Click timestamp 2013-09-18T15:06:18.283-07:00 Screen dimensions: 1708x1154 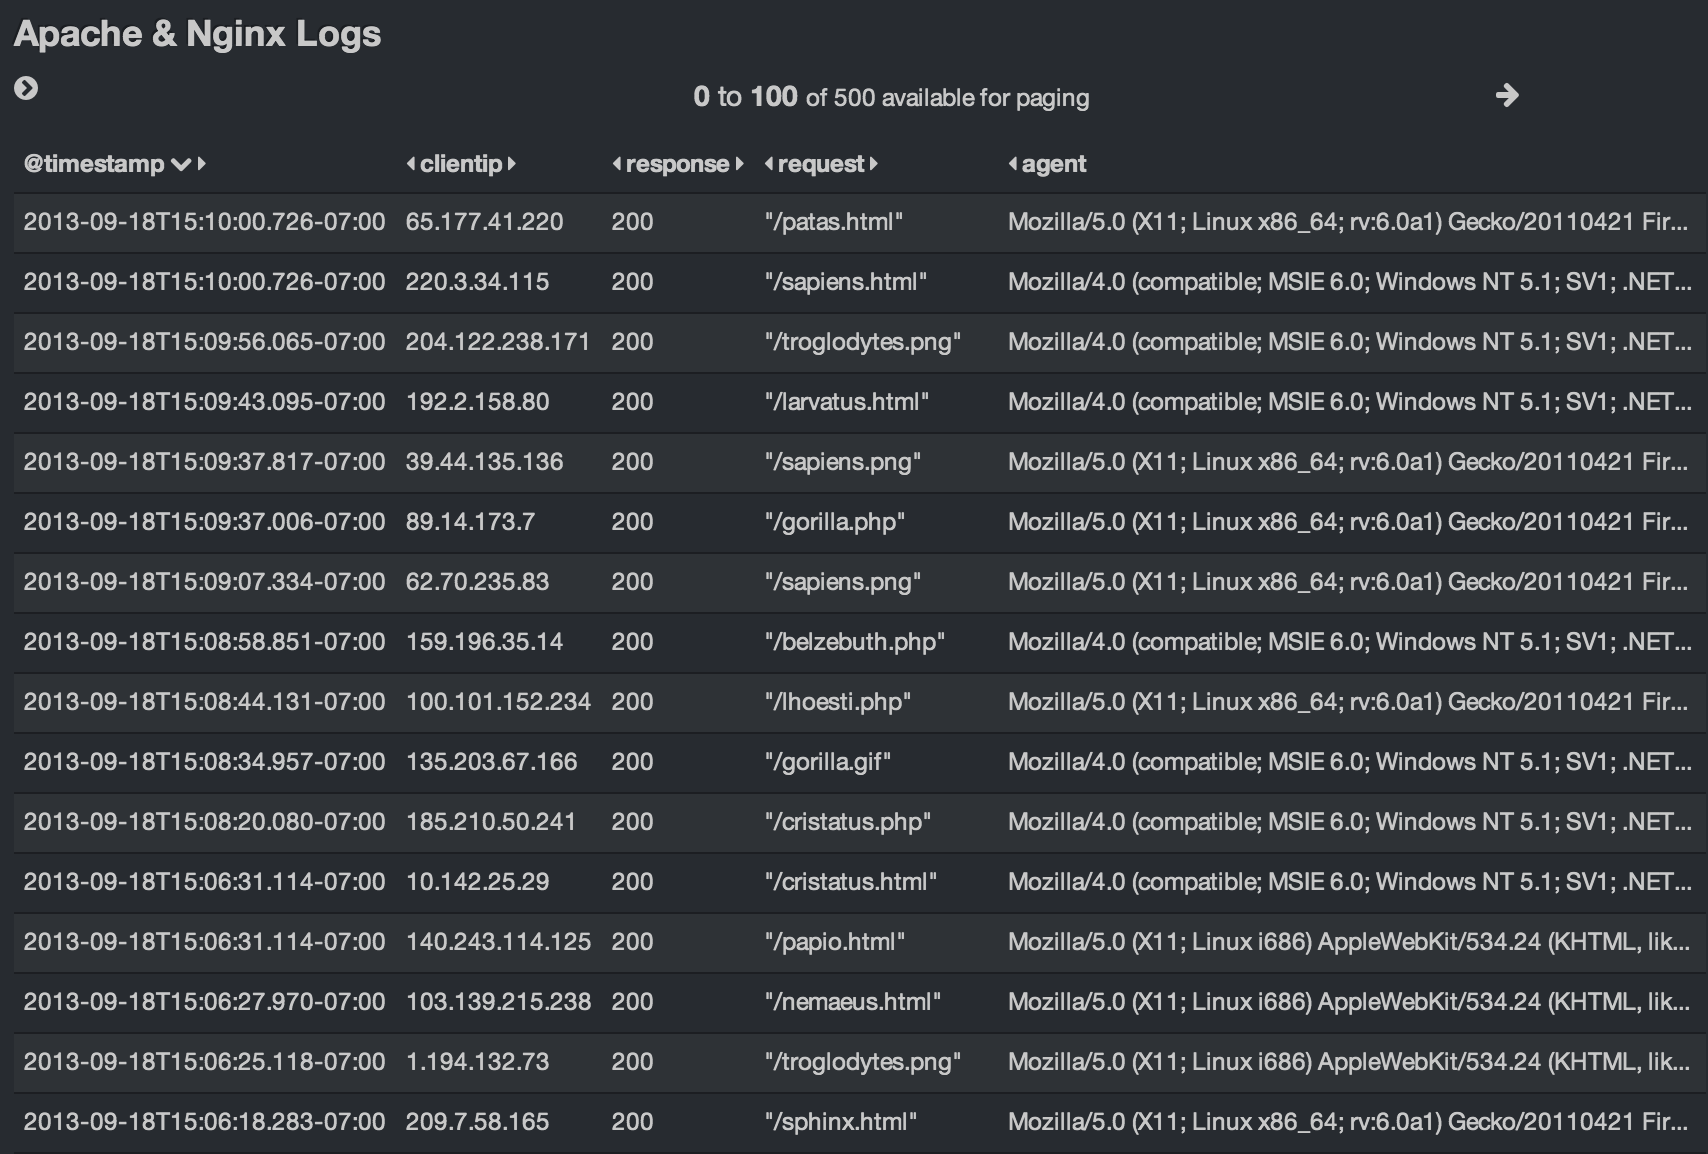point(204,1122)
